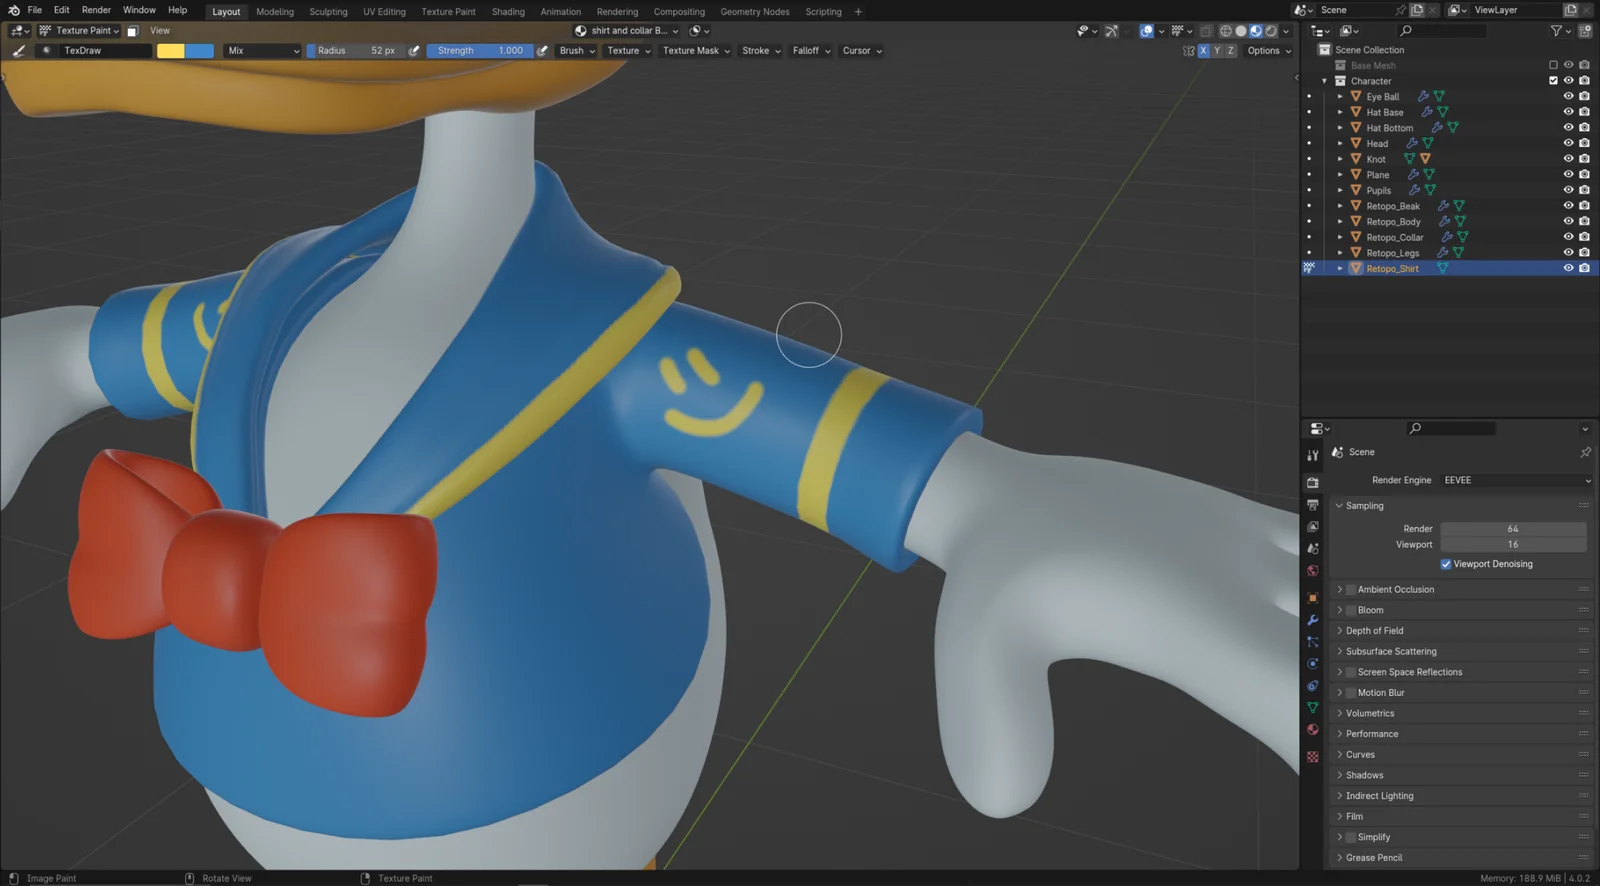Switch viewport to Wireframe shading

tap(1226, 31)
